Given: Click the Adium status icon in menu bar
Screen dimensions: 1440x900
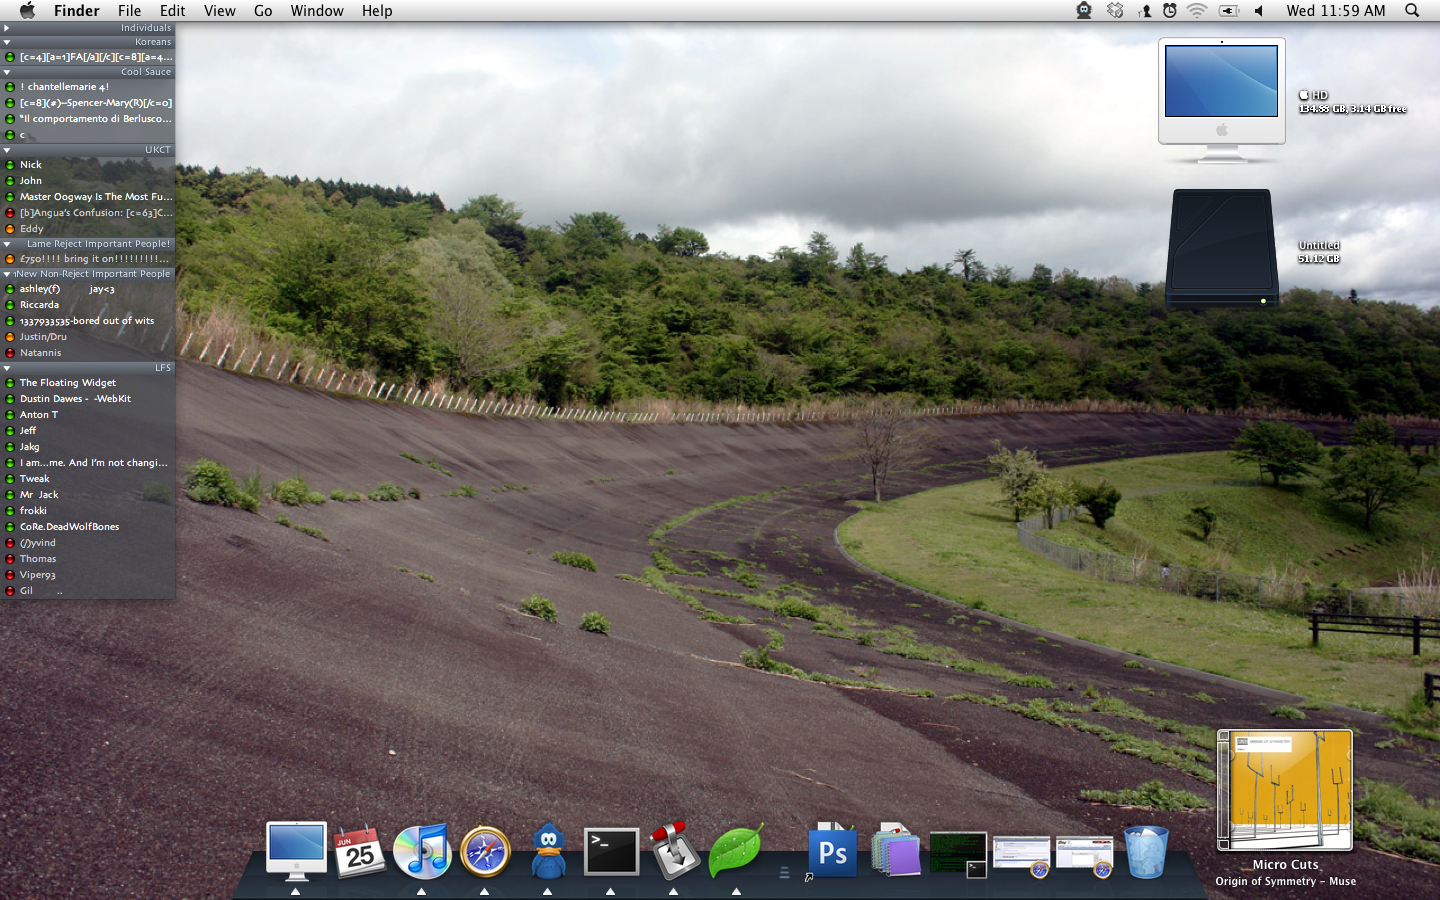Looking at the screenshot, I should 1084,11.
